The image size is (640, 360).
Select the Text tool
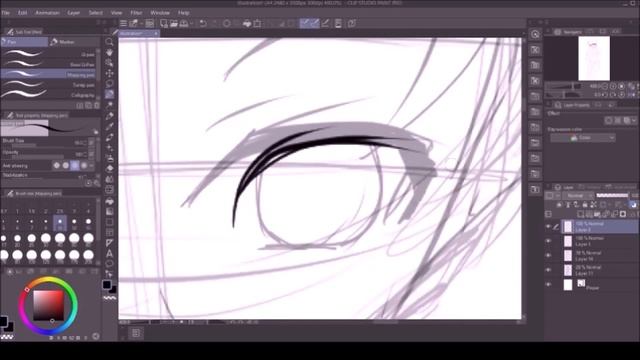109,253
